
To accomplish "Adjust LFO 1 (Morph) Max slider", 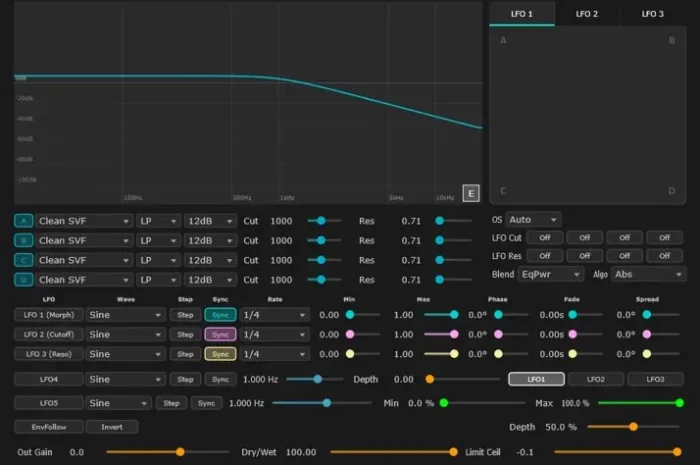I will coord(441,315).
